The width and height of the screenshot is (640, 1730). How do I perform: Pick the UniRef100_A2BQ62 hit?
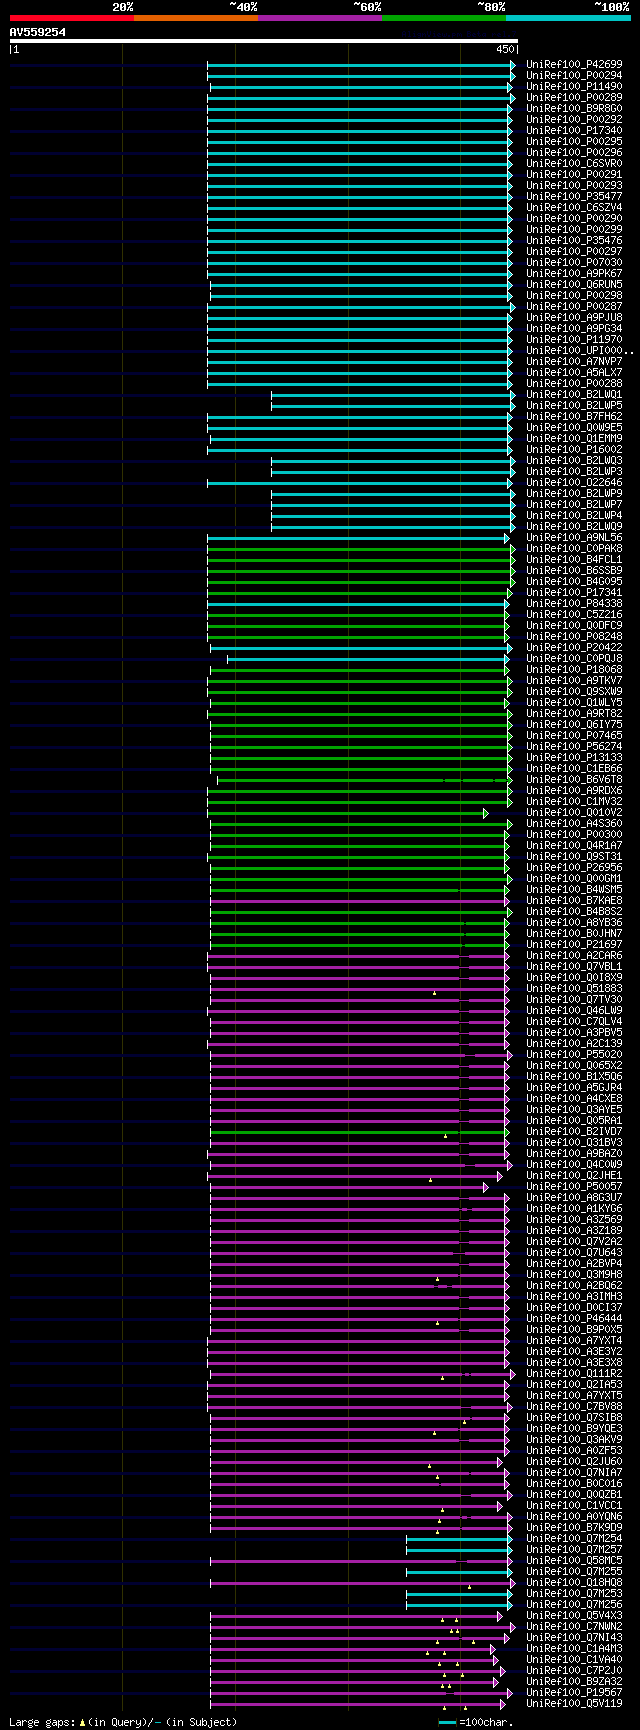(574, 1286)
